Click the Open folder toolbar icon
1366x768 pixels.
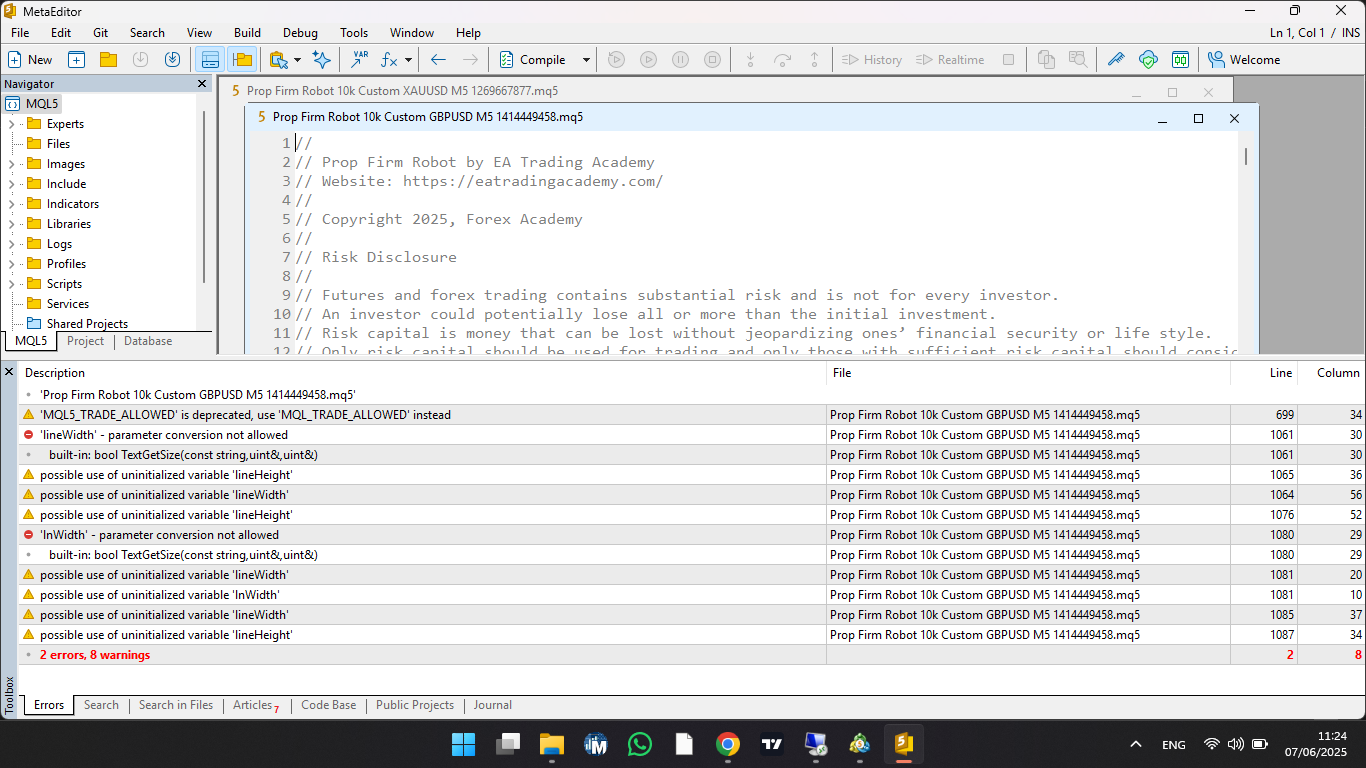pos(108,60)
